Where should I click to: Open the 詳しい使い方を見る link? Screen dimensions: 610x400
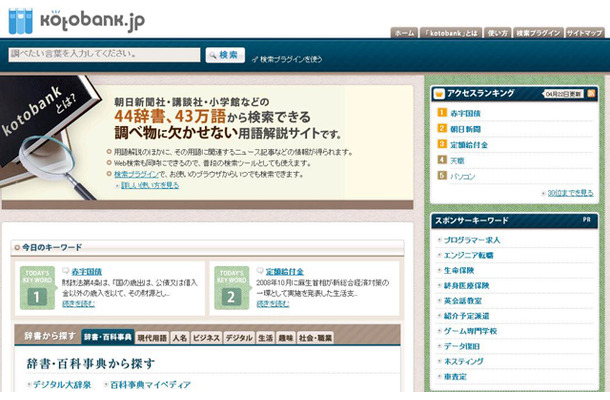coord(150,185)
